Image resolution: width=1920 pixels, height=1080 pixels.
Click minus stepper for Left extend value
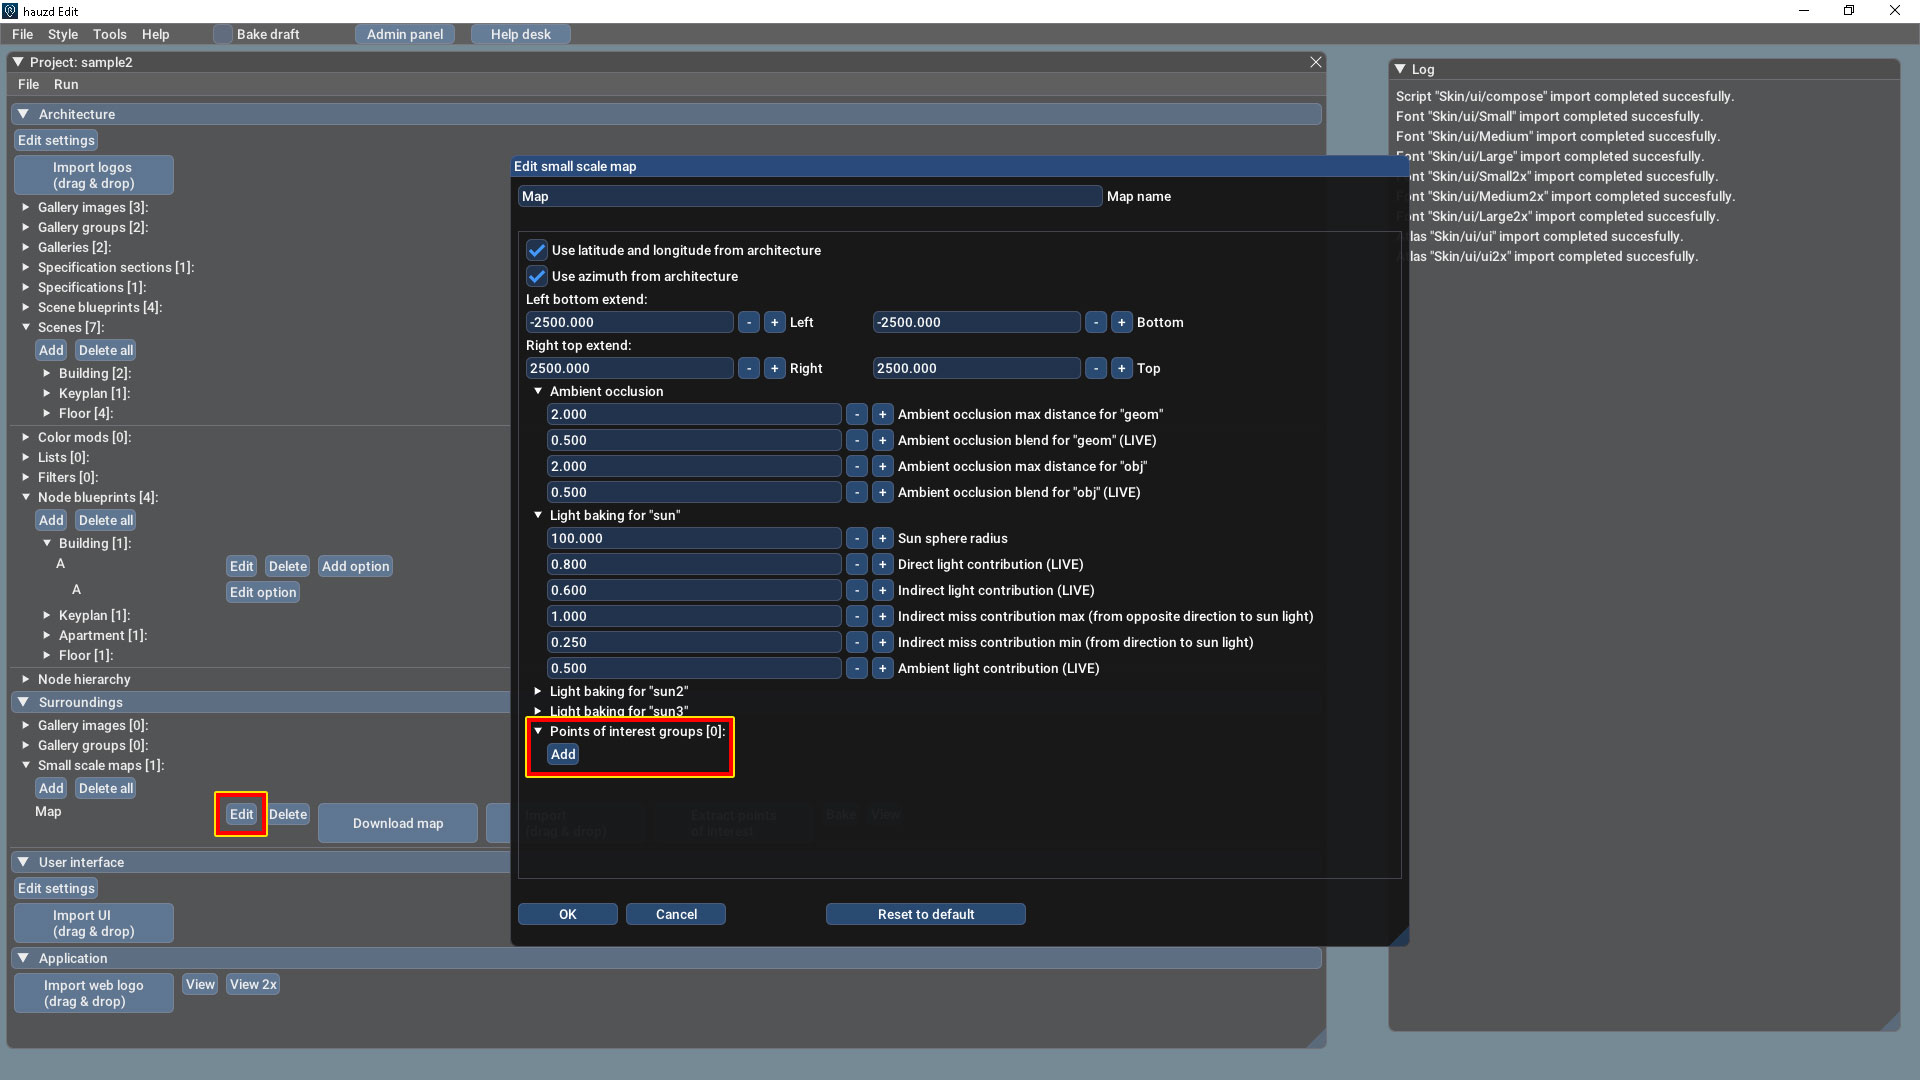(748, 322)
